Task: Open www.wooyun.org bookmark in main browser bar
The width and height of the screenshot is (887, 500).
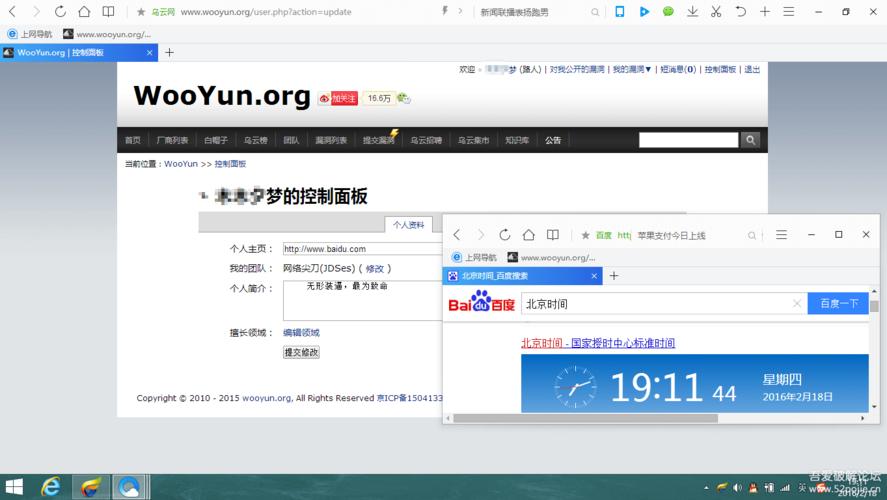Action: [107, 34]
